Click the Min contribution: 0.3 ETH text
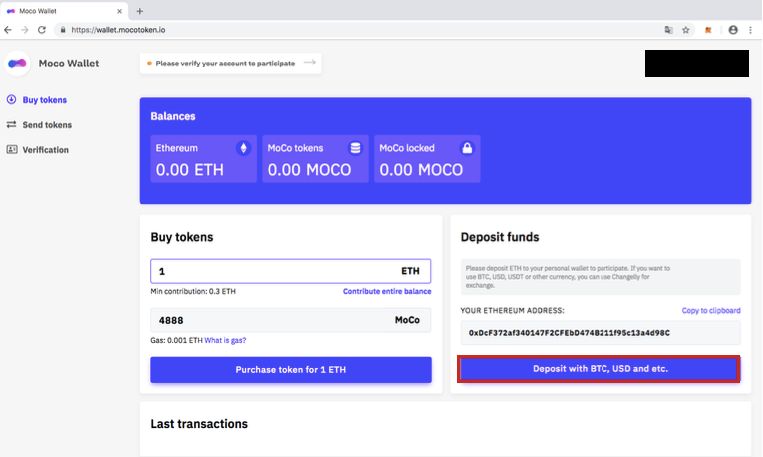The height and width of the screenshot is (457, 763). tap(193, 292)
